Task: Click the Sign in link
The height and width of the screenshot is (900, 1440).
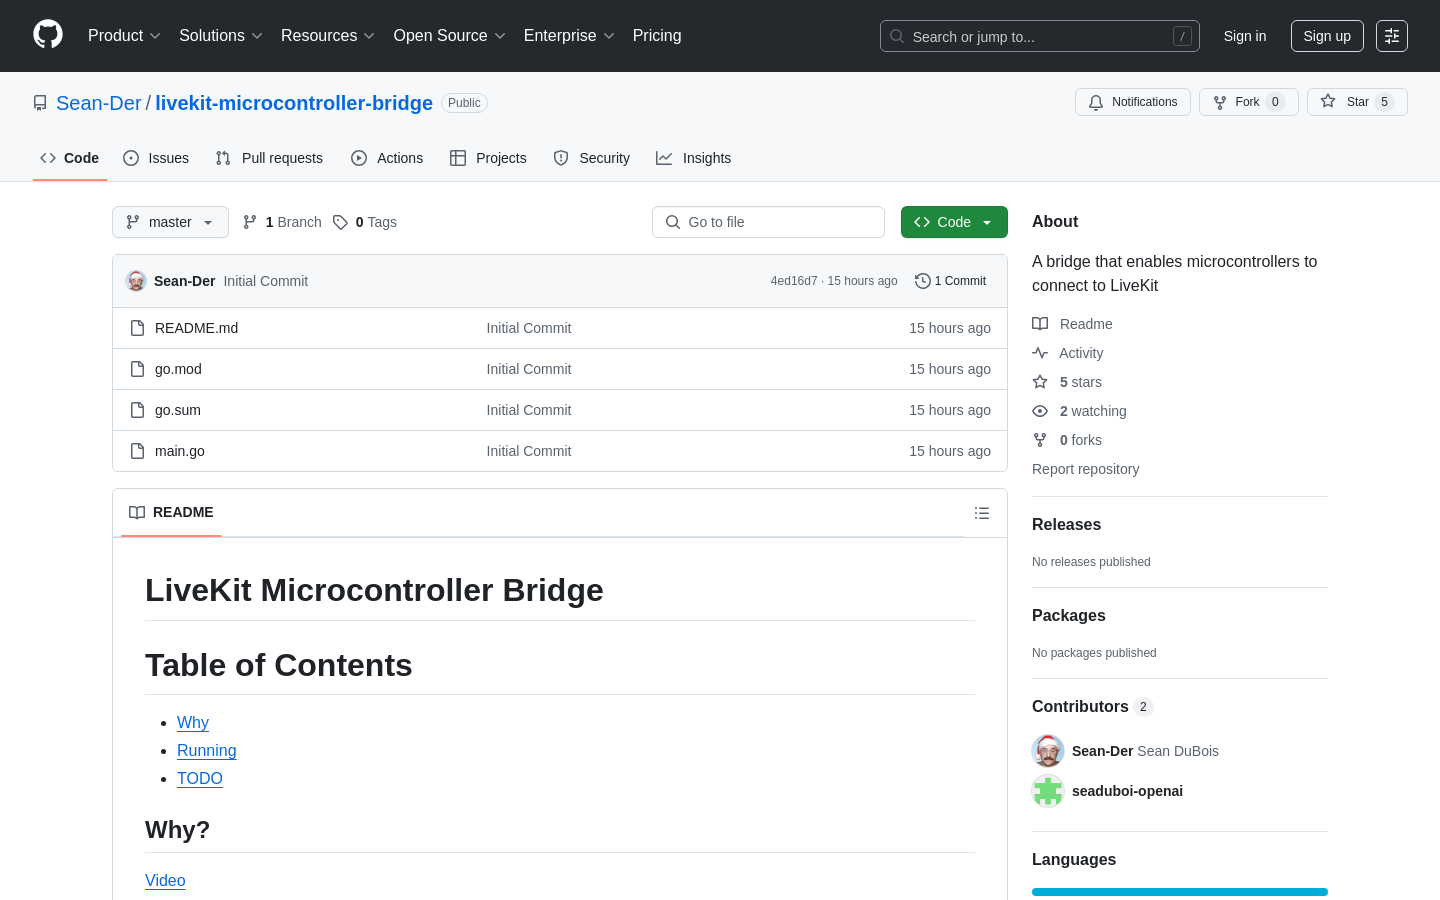Action: click(x=1245, y=36)
